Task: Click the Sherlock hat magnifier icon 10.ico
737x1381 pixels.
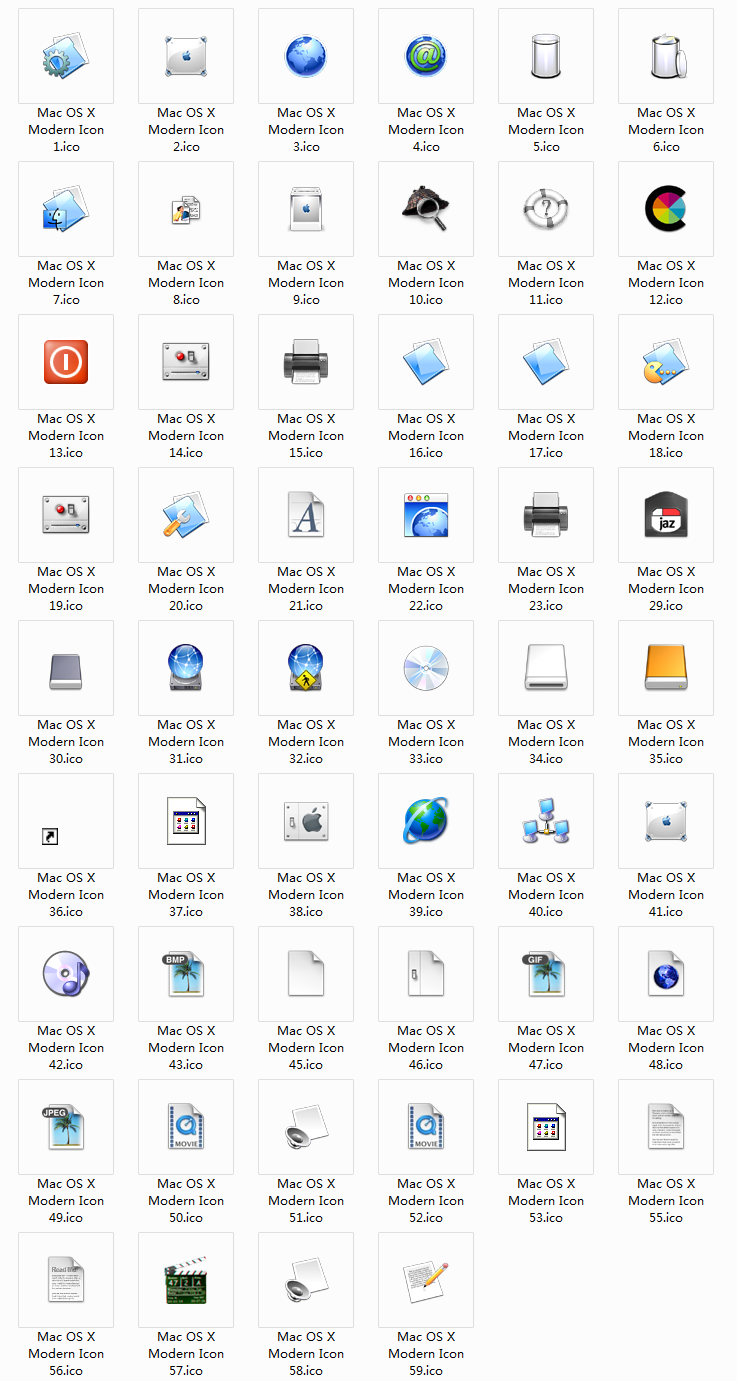Action: point(426,209)
